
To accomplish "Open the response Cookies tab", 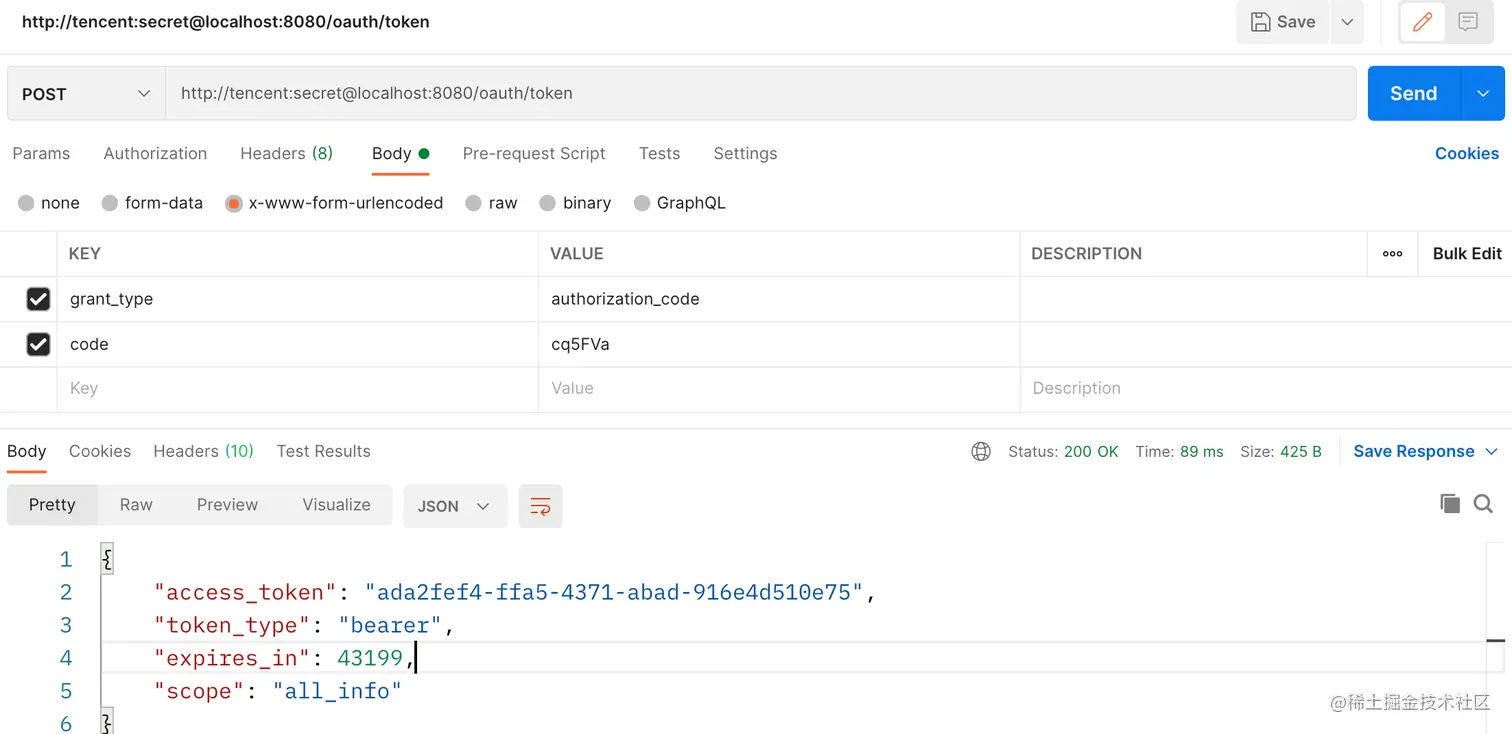I will click(x=100, y=451).
